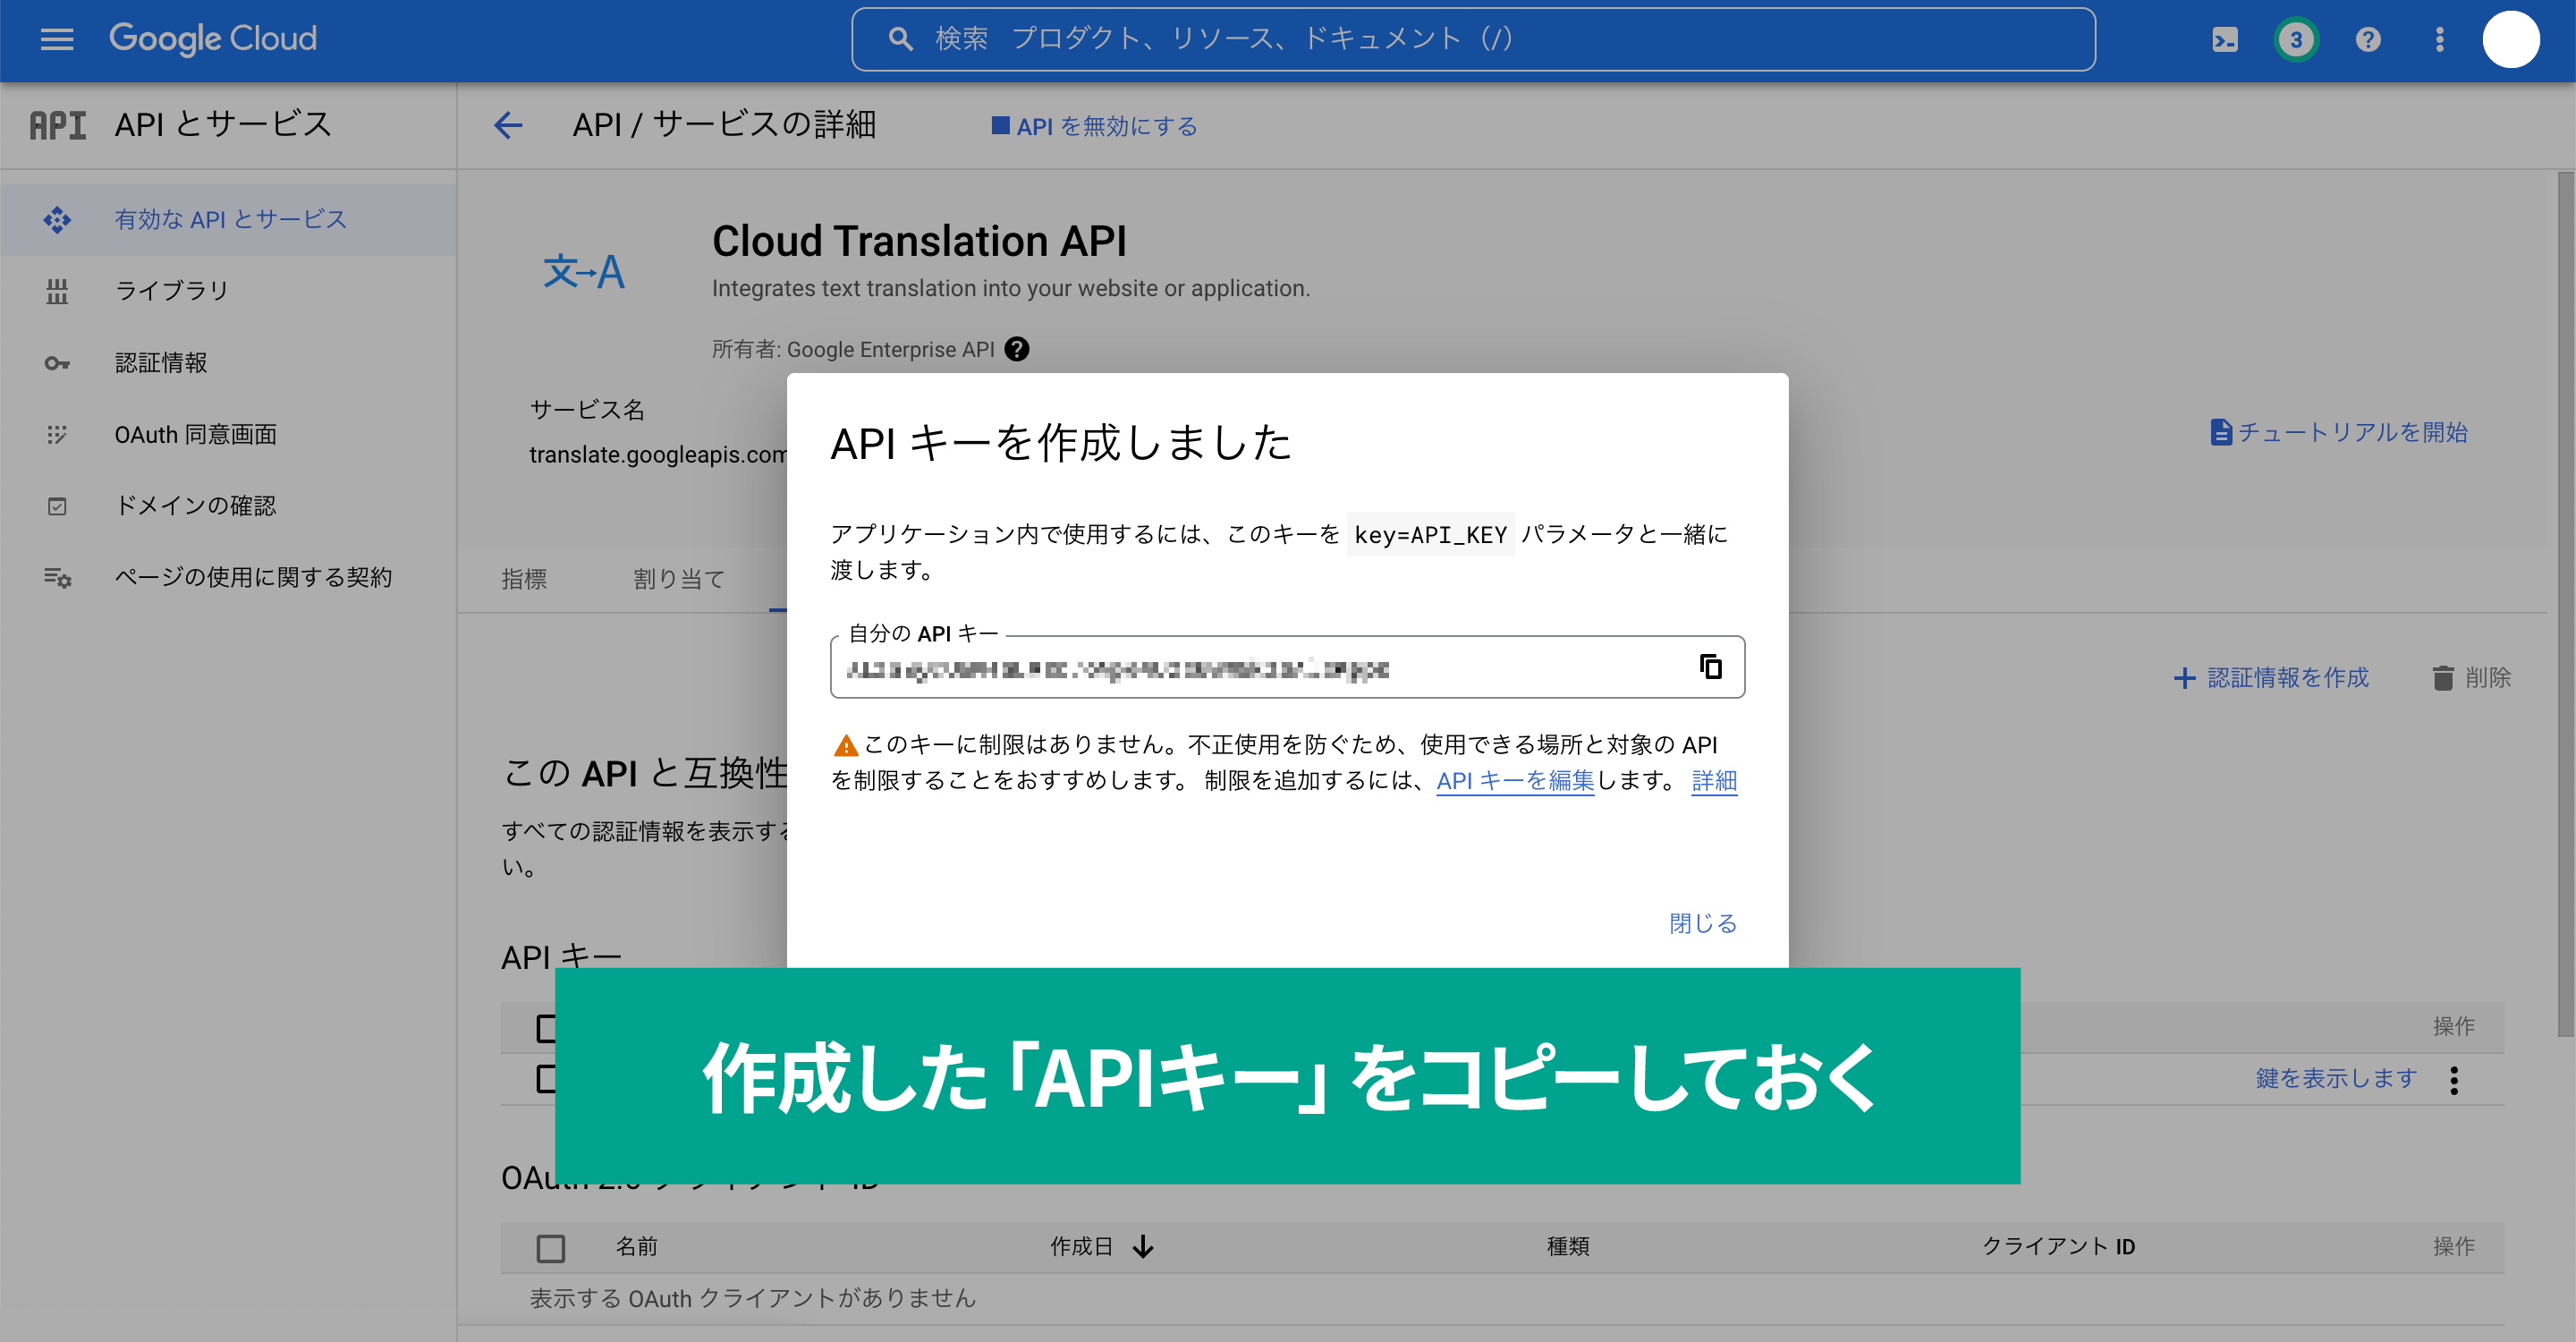This screenshot has height=1342, width=2576.
Task: Follow the API キーを編集 link
Action: click(x=1515, y=780)
